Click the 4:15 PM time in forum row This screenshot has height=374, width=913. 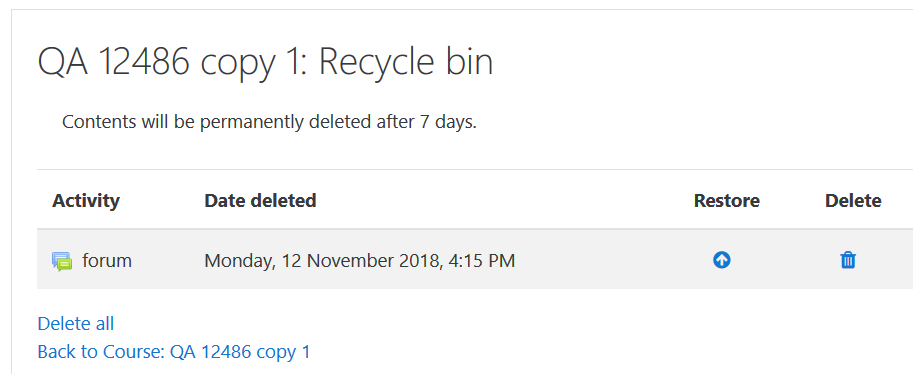pos(482,260)
